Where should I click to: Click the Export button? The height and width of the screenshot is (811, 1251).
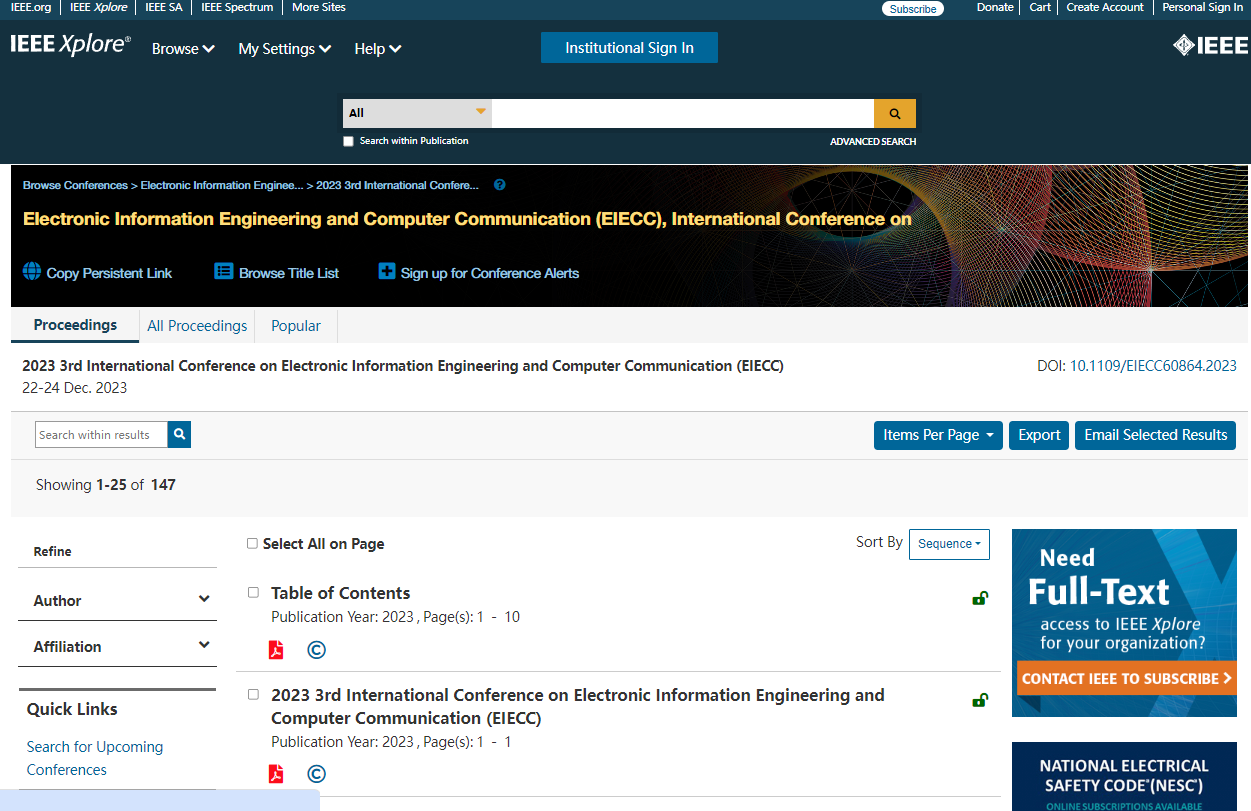point(1039,435)
